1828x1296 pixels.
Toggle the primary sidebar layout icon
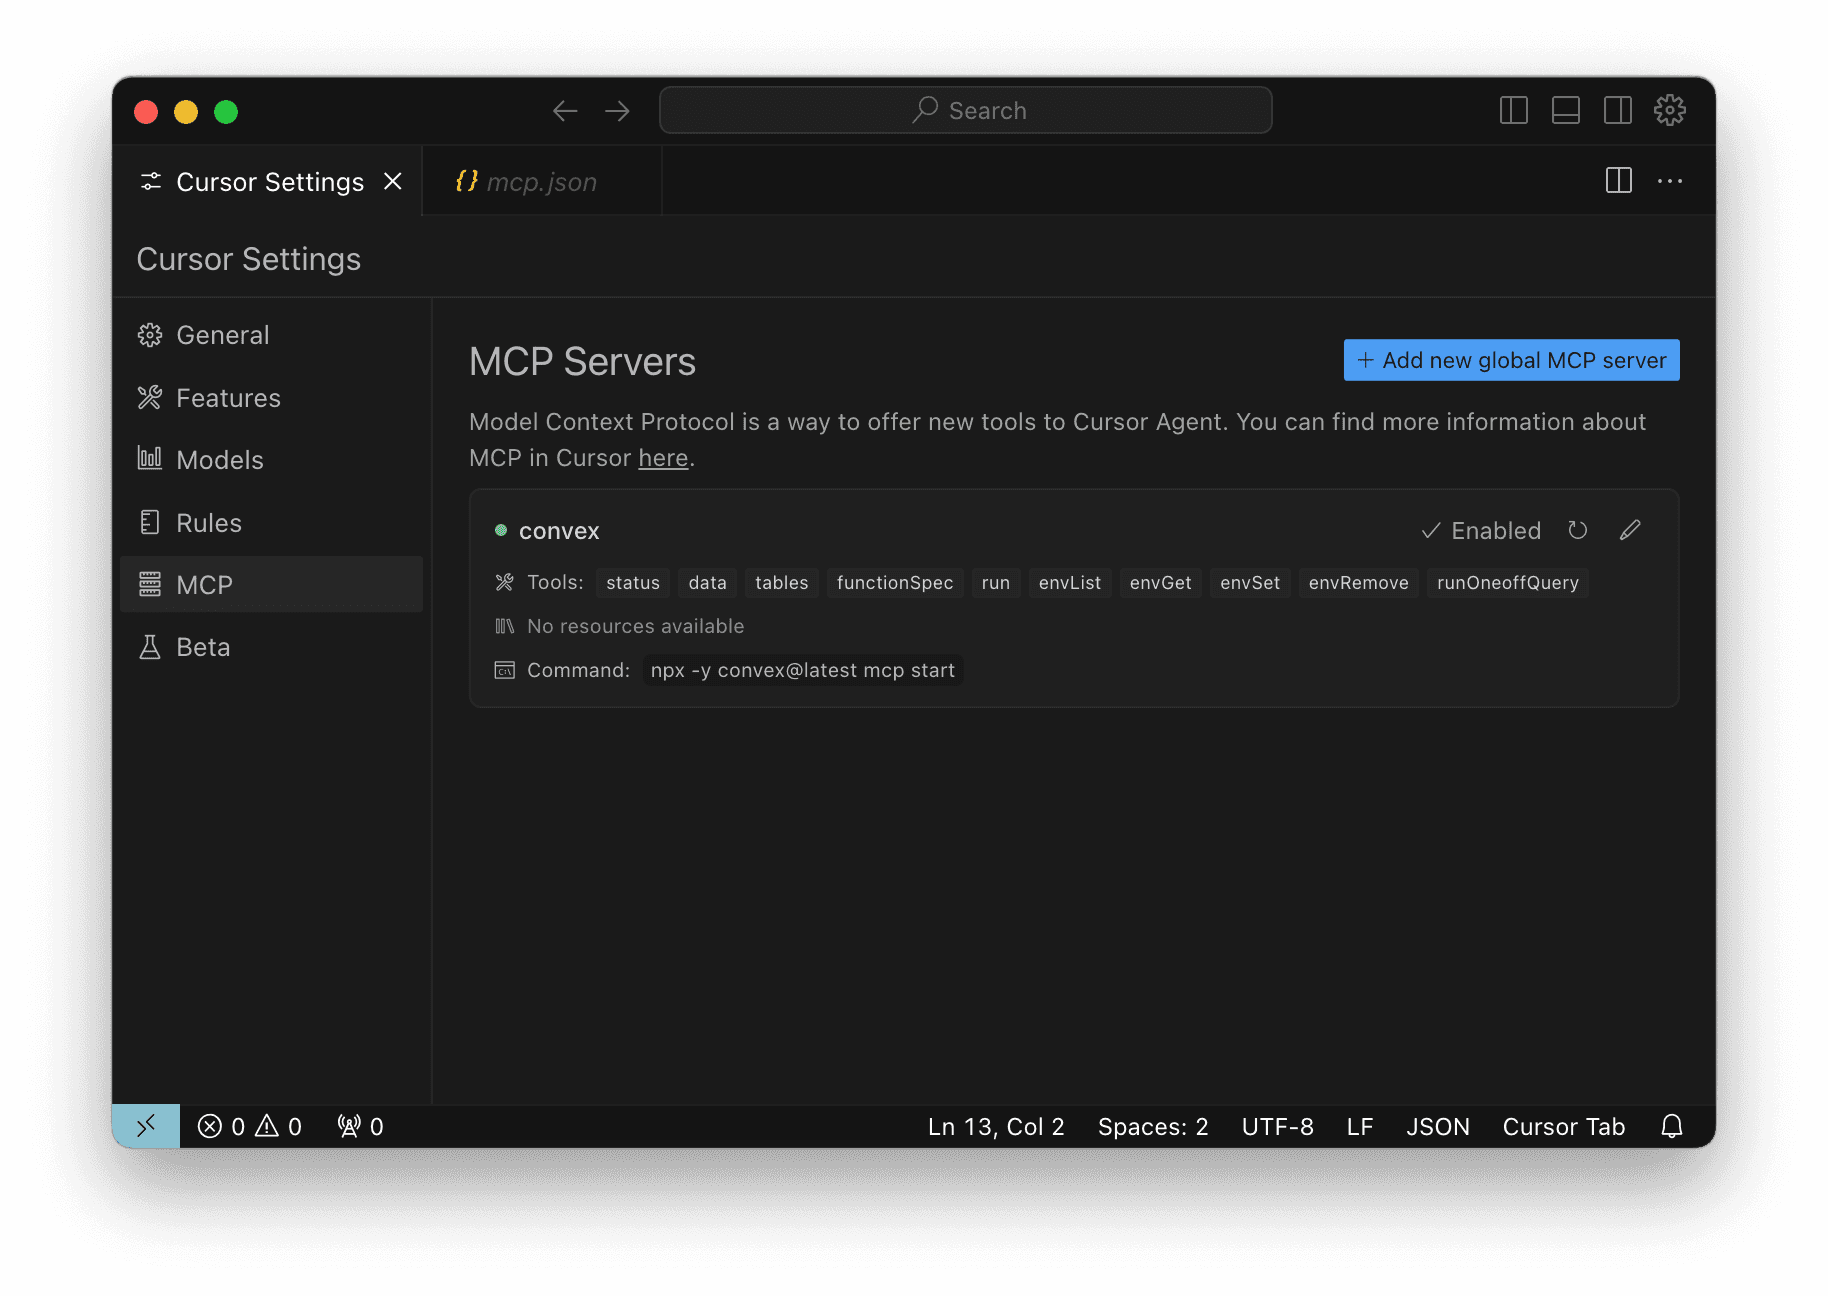[x=1513, y=110]
